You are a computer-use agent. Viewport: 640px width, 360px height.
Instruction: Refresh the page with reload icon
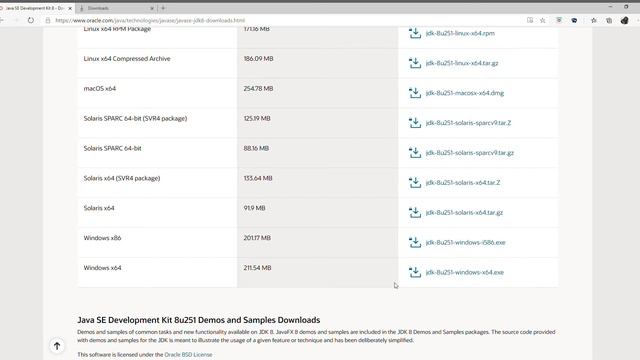pyautogui.click(x=31, y=20)
